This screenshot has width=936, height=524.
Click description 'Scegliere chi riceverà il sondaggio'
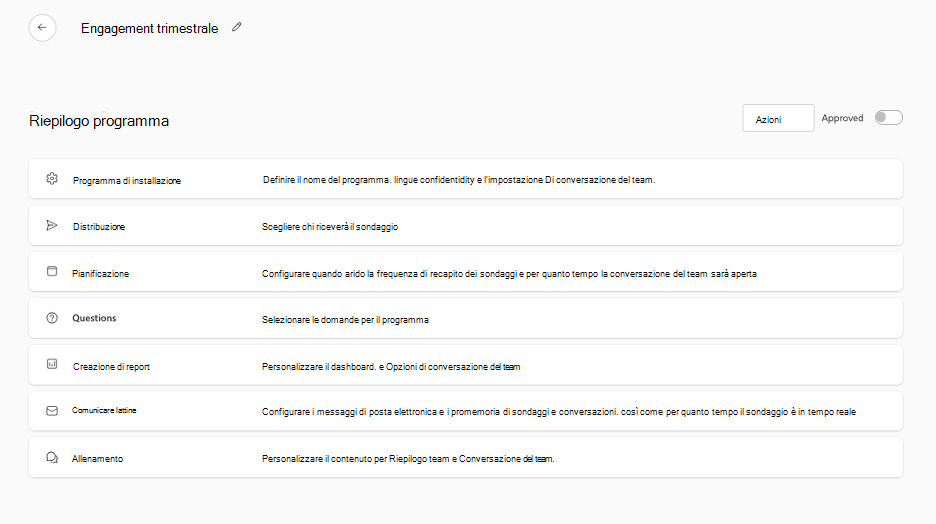[330, 227]
